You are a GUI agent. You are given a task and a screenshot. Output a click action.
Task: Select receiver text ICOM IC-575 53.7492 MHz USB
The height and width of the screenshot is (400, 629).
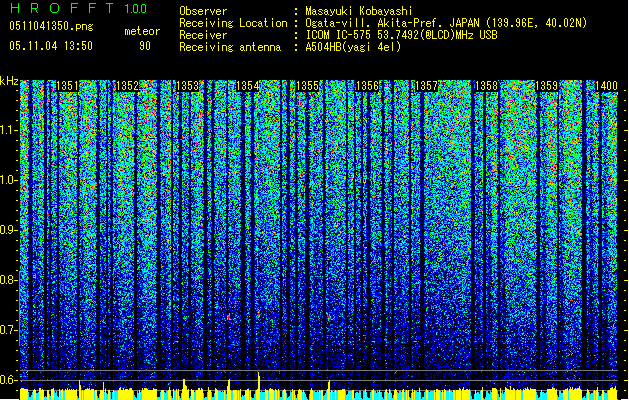click(x=401, y=35)
